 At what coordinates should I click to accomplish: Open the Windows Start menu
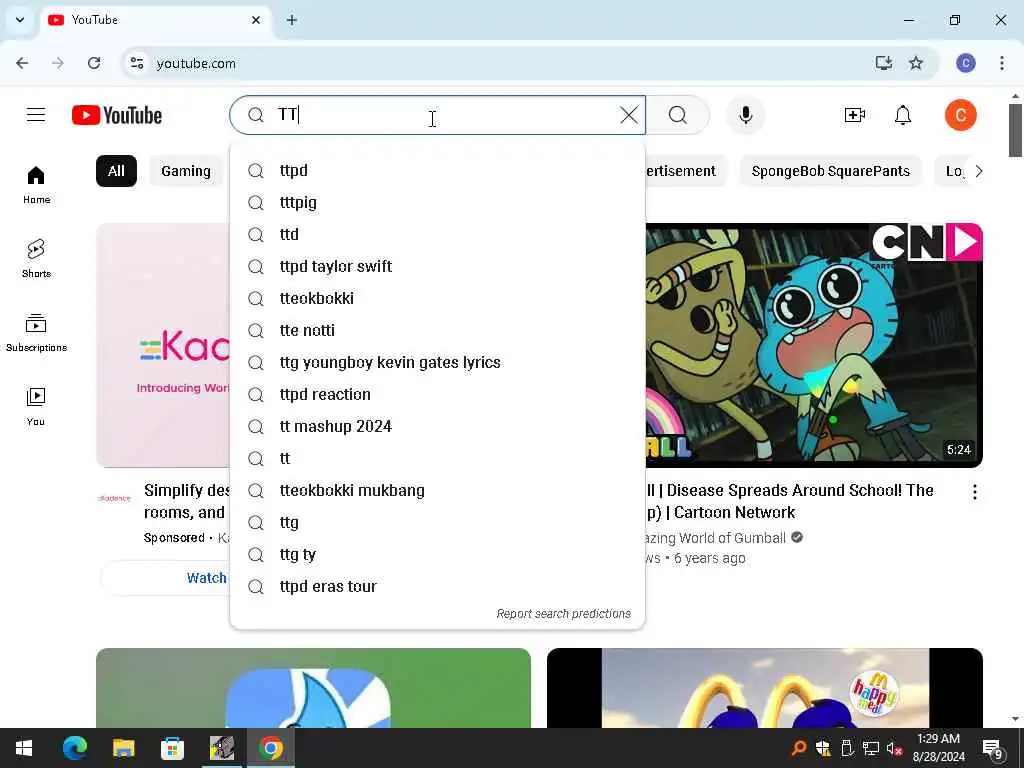pos(24,748)
